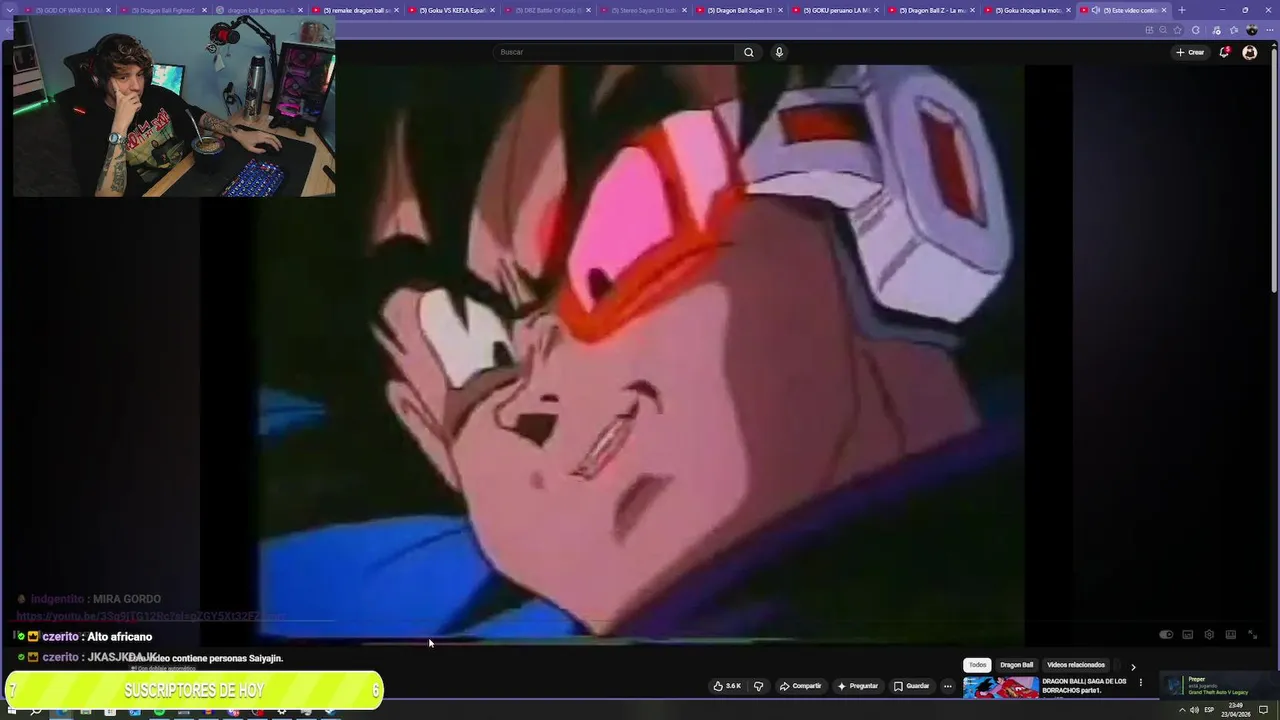Open the DRAGON BALL SAGA DE LOS BORRACHOS title
1280x720 pixels.
[x=1084, y=686]
